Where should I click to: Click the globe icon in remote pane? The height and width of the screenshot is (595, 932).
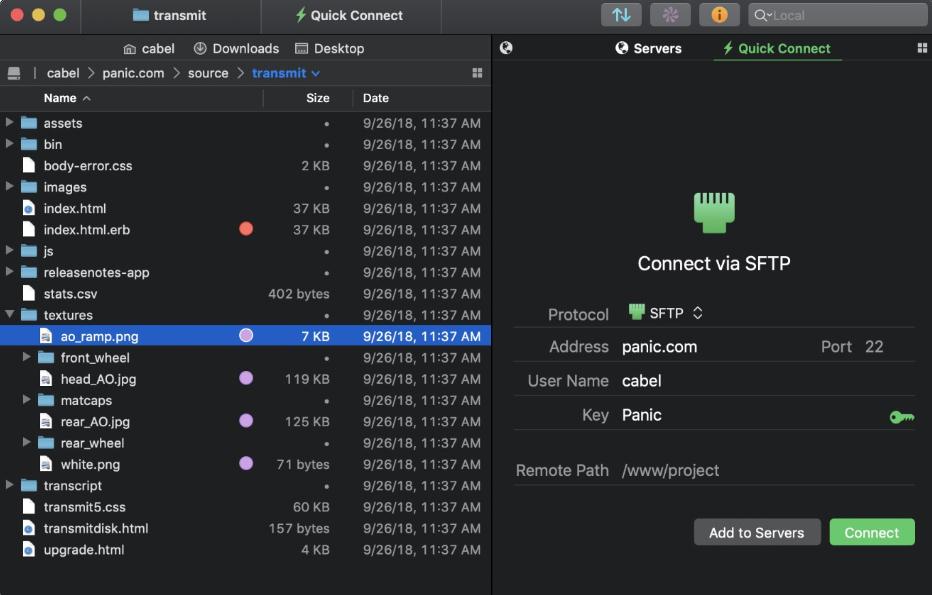pos(506,48)
